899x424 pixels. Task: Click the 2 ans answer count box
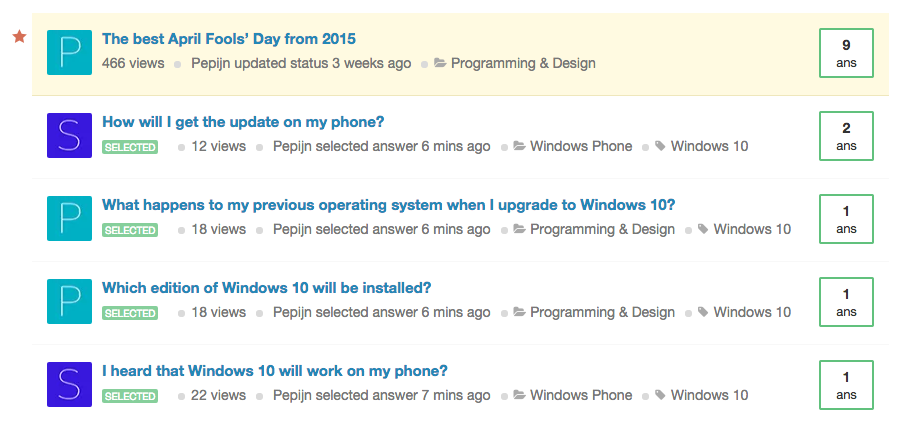click(x=846, y=136)
